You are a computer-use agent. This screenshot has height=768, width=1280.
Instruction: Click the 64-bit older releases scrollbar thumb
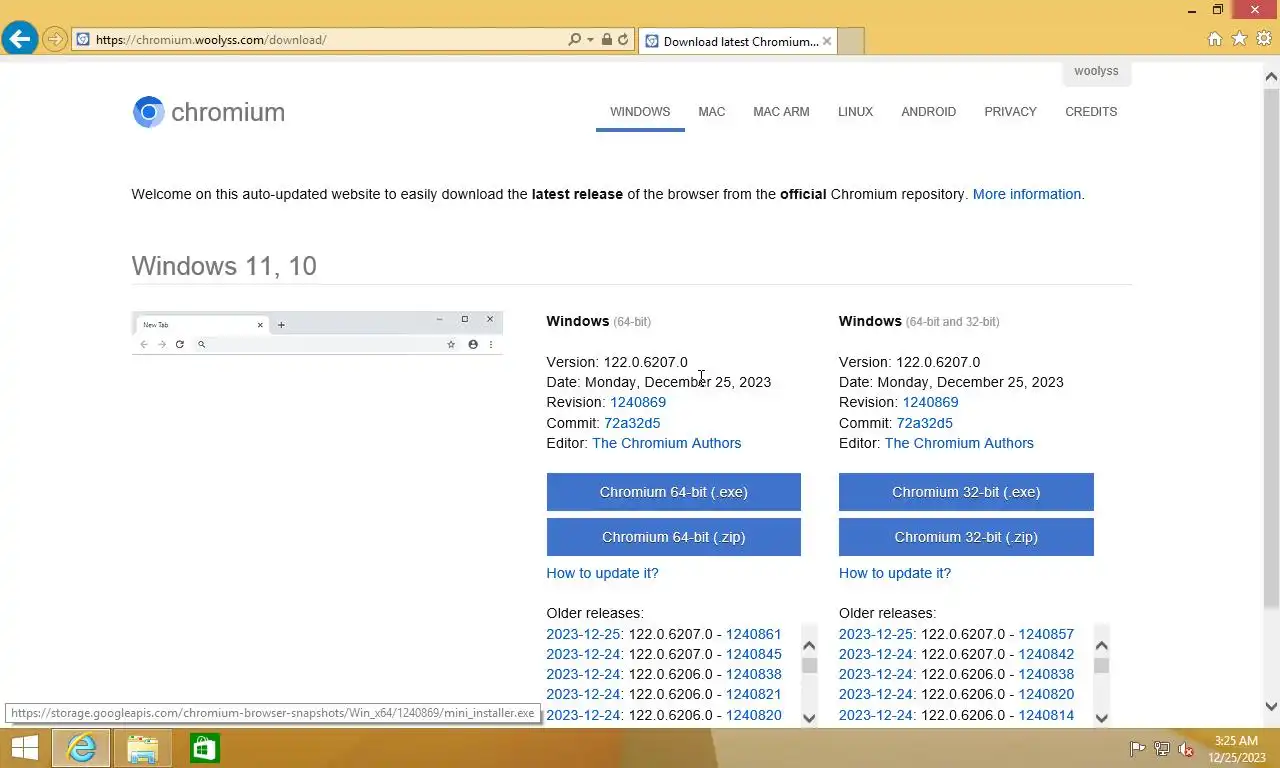click(809, 665)
